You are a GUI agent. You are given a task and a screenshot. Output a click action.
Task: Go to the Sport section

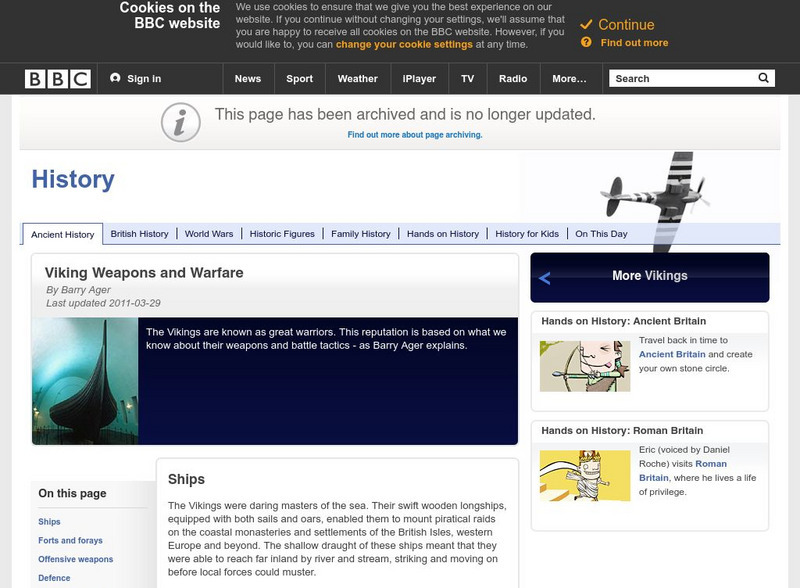coord(299,79)
